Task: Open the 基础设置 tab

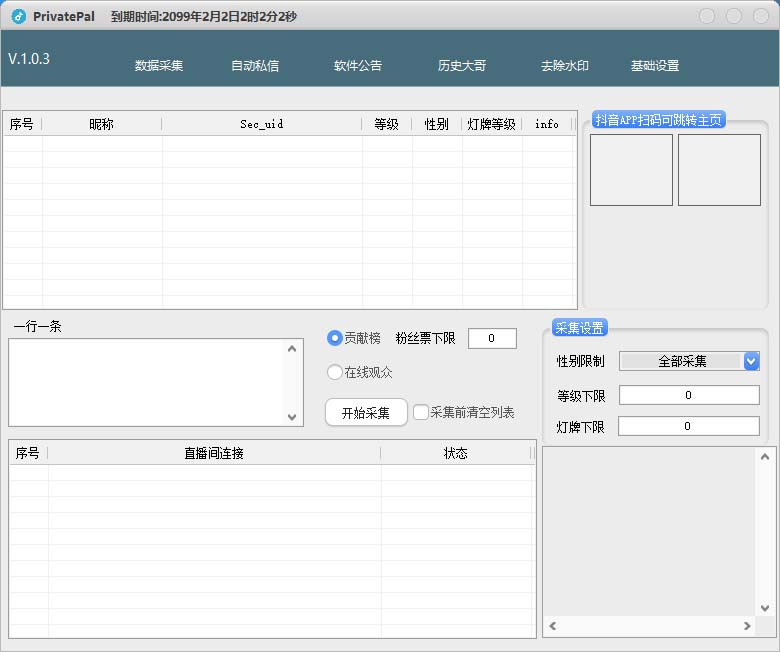Action: click(x=655, y=66)
